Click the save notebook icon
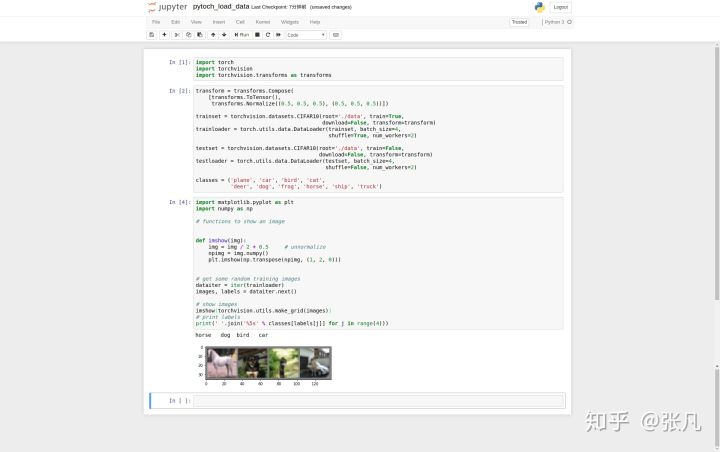This screenshot has height=452, width=720. (x=152, y=35)
